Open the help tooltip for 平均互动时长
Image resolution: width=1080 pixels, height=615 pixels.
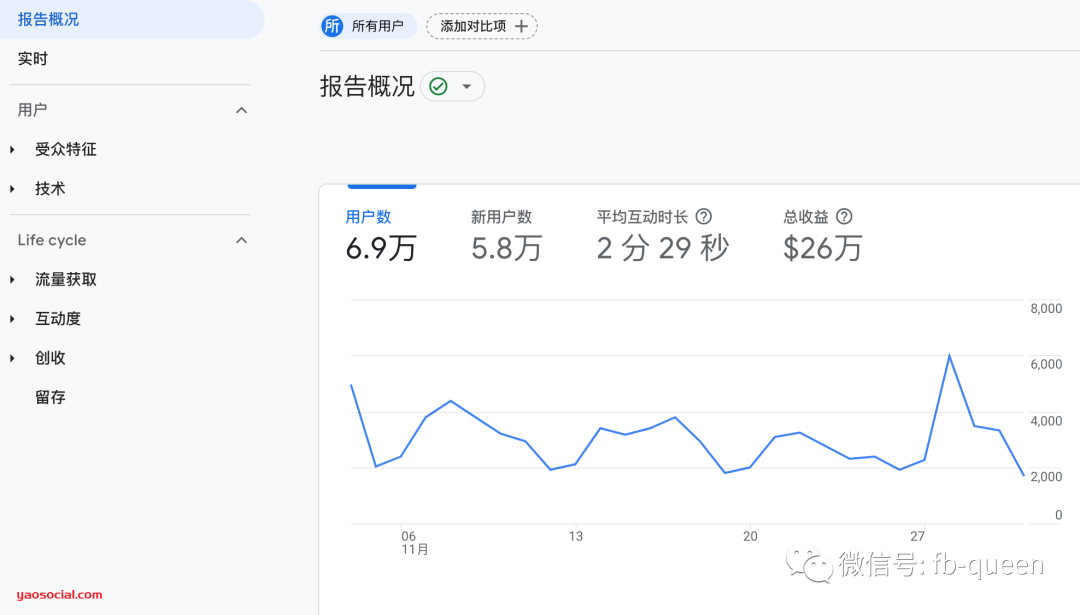[x=704, y=216]
